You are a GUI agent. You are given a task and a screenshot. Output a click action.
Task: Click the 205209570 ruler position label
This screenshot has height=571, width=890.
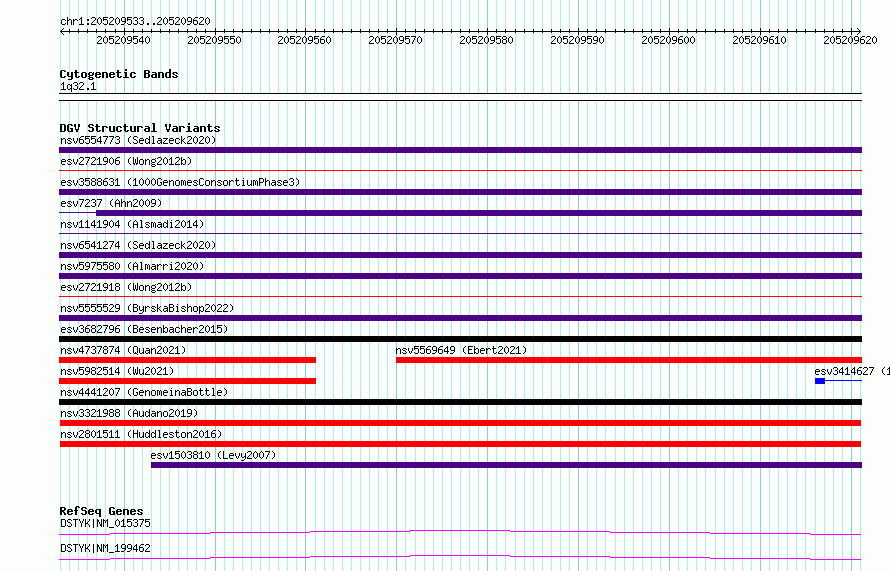(x=396, y=40)
